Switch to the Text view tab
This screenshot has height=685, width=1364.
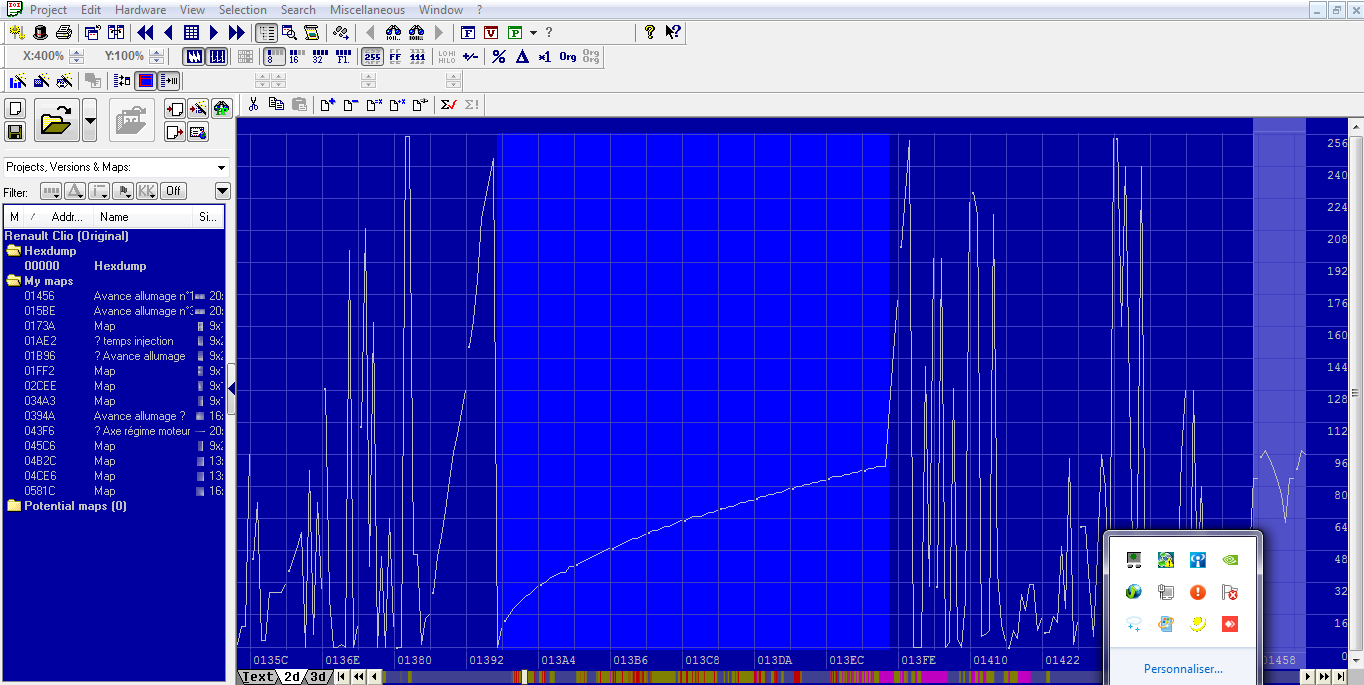257,677
